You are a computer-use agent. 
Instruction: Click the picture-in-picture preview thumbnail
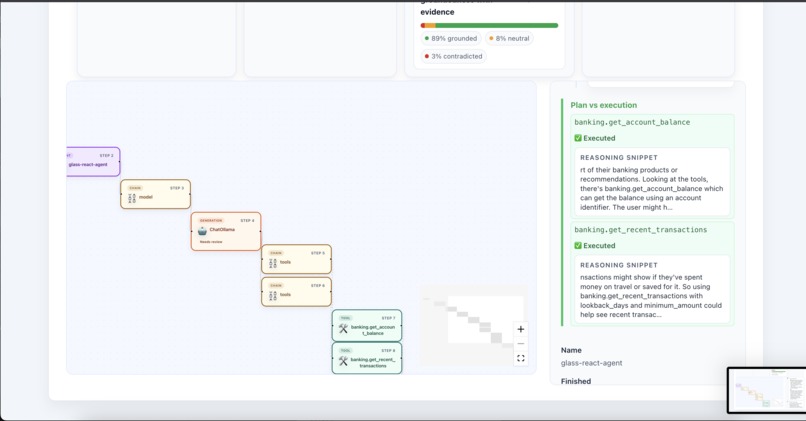coord(767,391)
